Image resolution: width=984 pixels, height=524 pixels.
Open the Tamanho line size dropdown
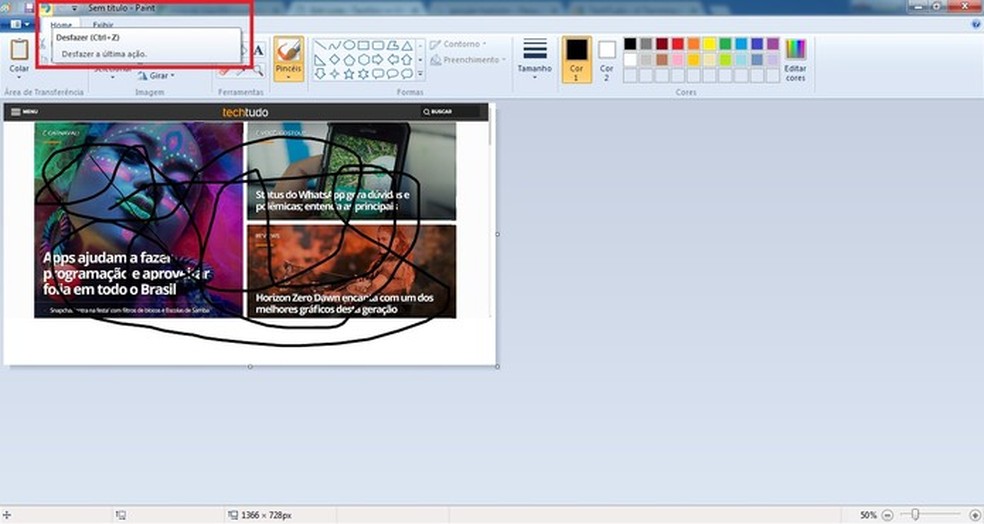[x=535, y=59]
